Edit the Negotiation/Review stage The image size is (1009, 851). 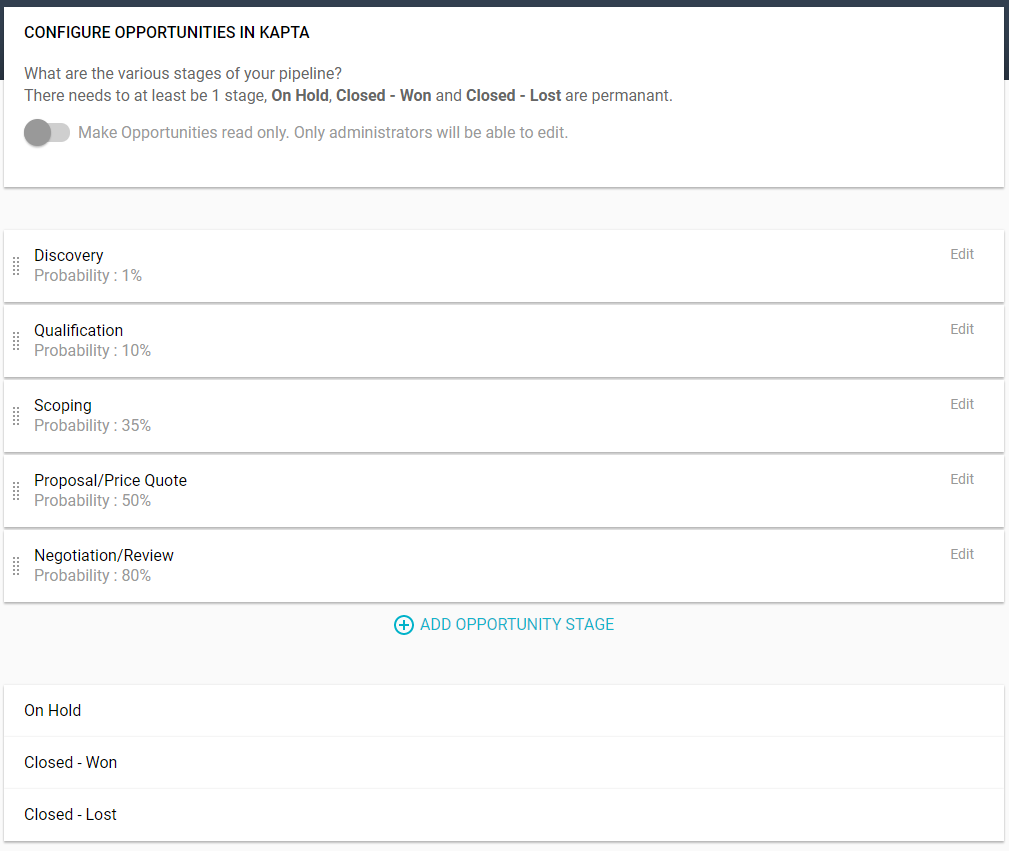point(961,554)
